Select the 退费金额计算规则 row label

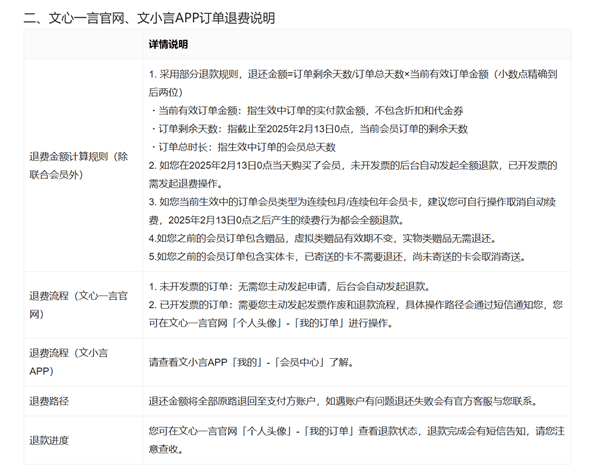tap(78, 165)
